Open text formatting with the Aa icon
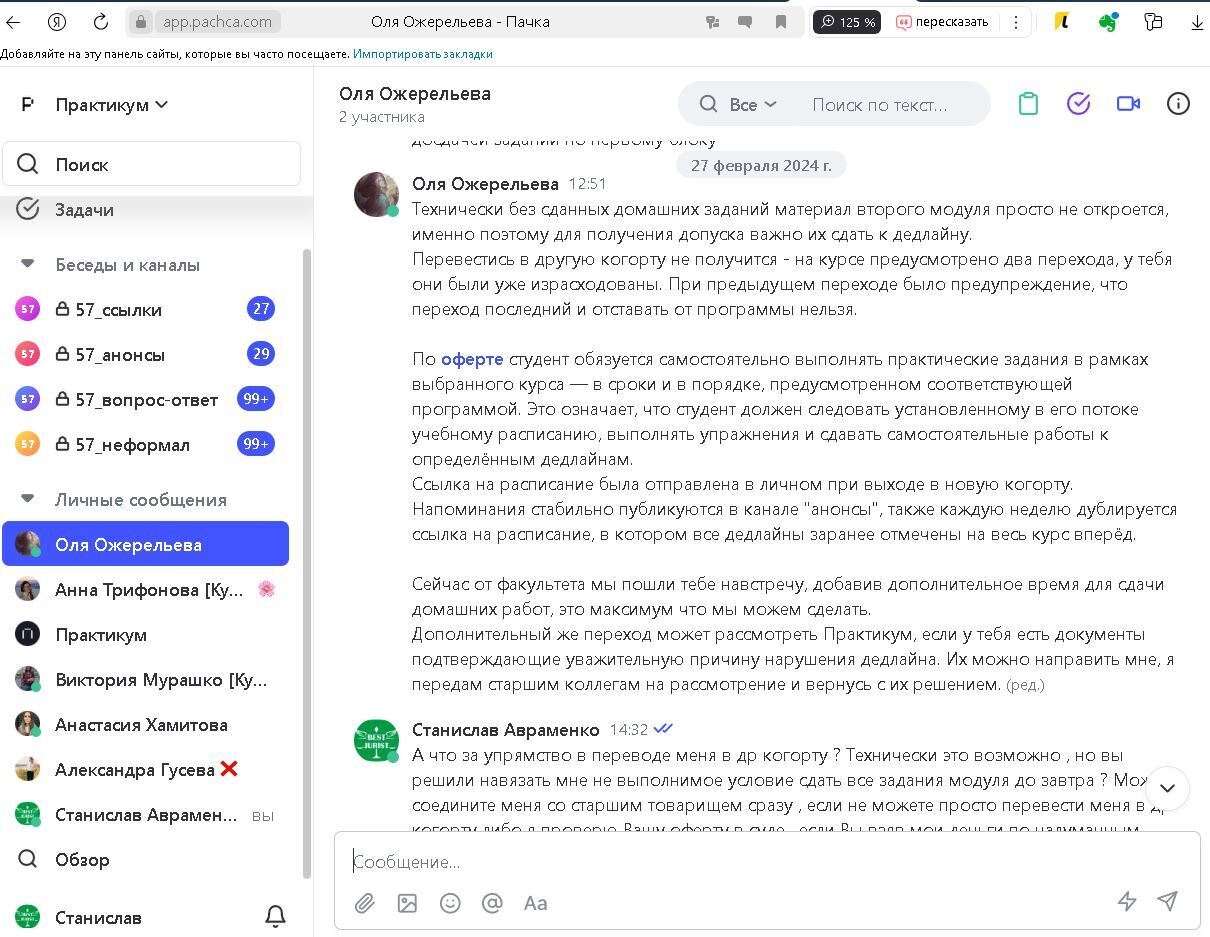This screenshot has width=1210, height=937. (x=535, y=903)
